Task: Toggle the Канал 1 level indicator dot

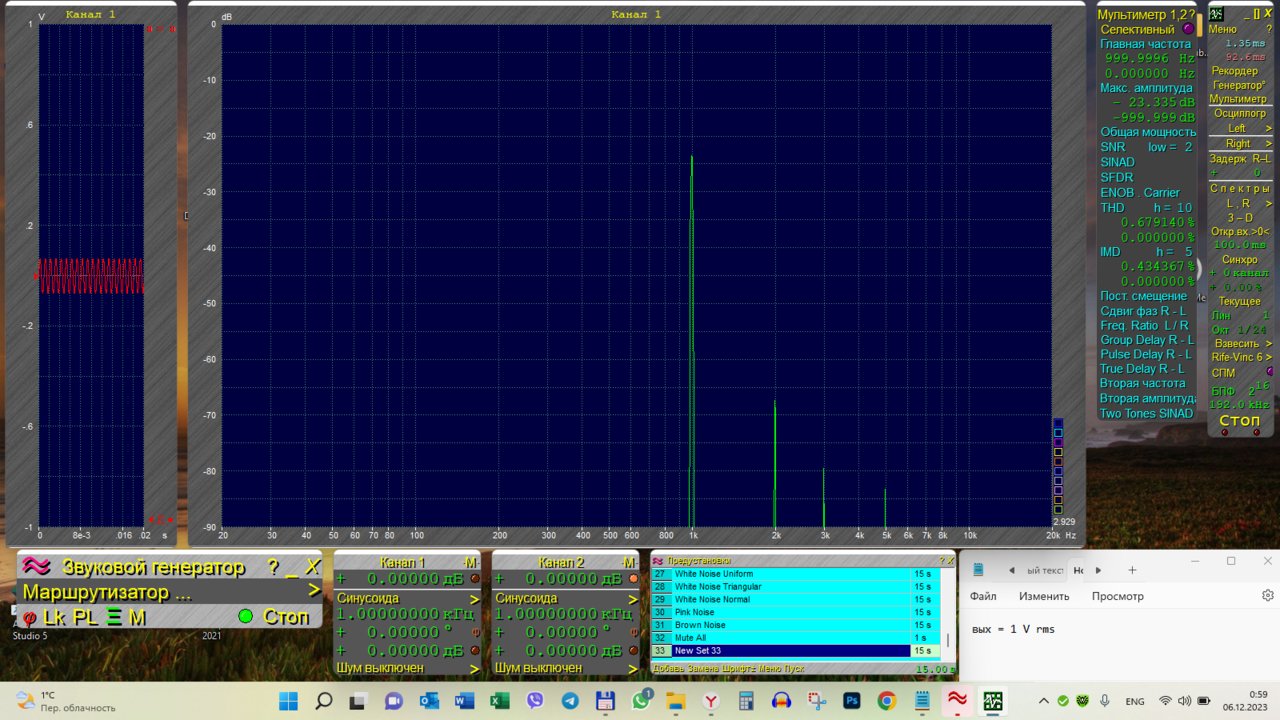Action: 475,579
